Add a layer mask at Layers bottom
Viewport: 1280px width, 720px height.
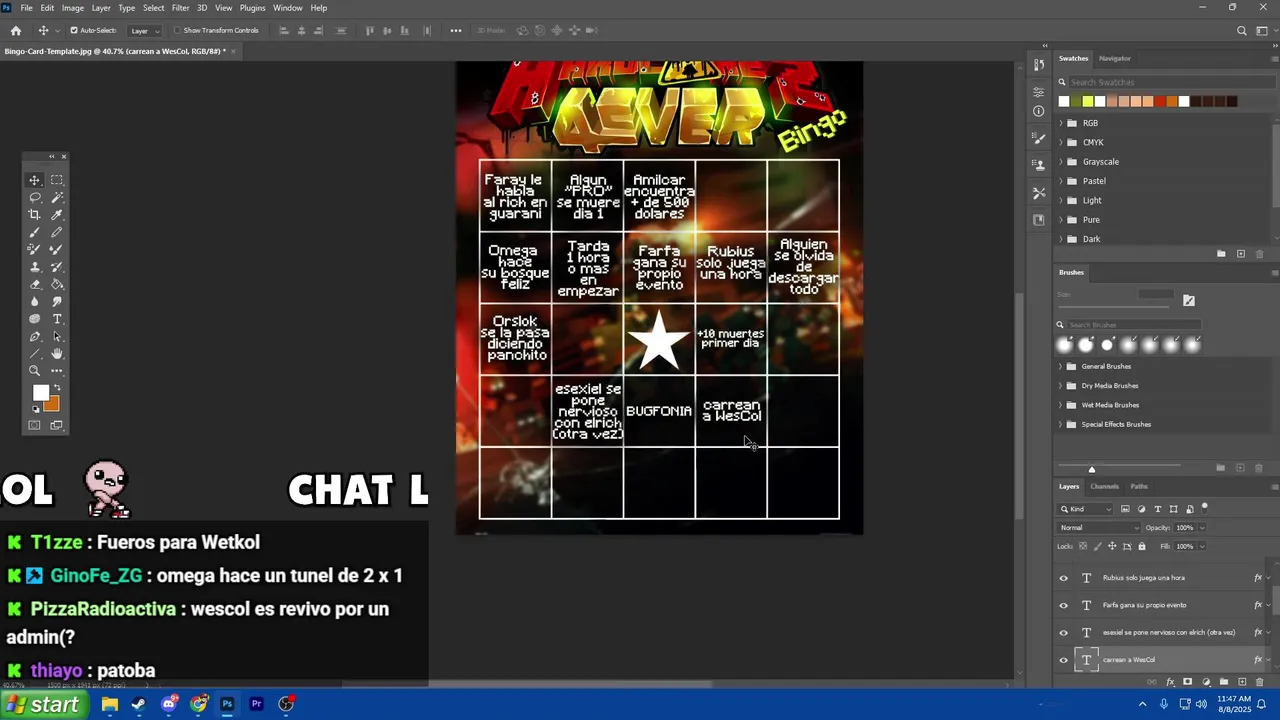point(1187,682)
